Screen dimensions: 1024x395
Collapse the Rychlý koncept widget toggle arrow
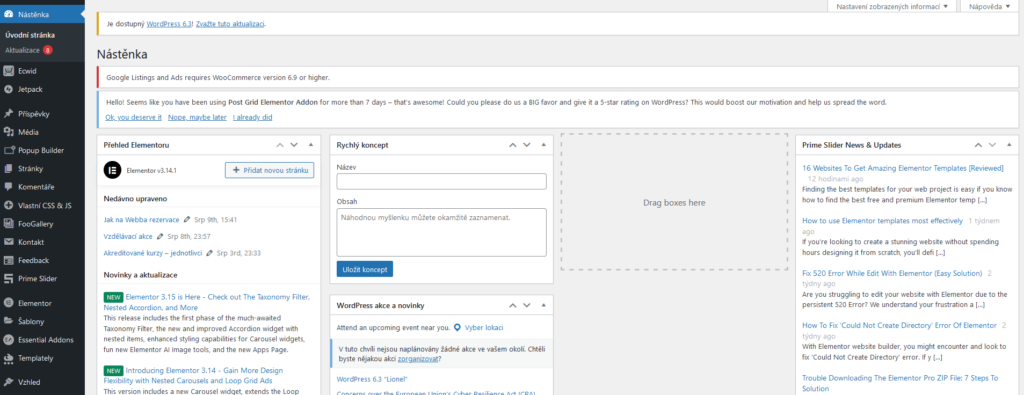coord(543,145)
